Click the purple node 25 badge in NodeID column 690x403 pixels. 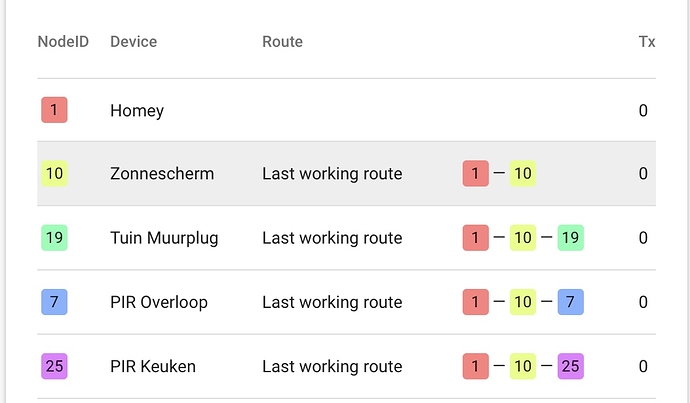click(54, 366)
